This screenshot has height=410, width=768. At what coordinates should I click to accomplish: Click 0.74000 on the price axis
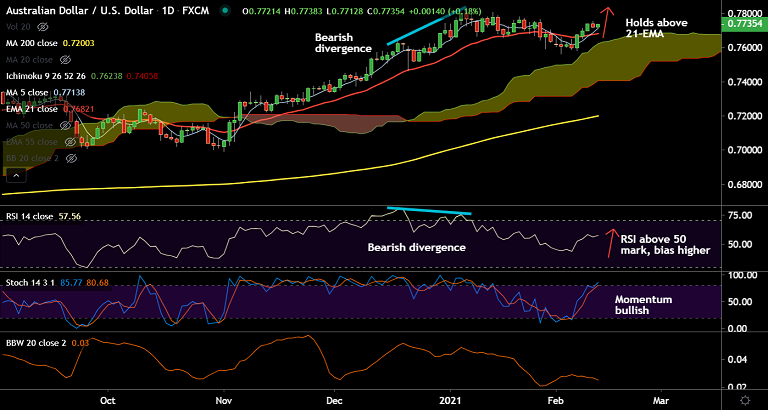tap(744, 82)
